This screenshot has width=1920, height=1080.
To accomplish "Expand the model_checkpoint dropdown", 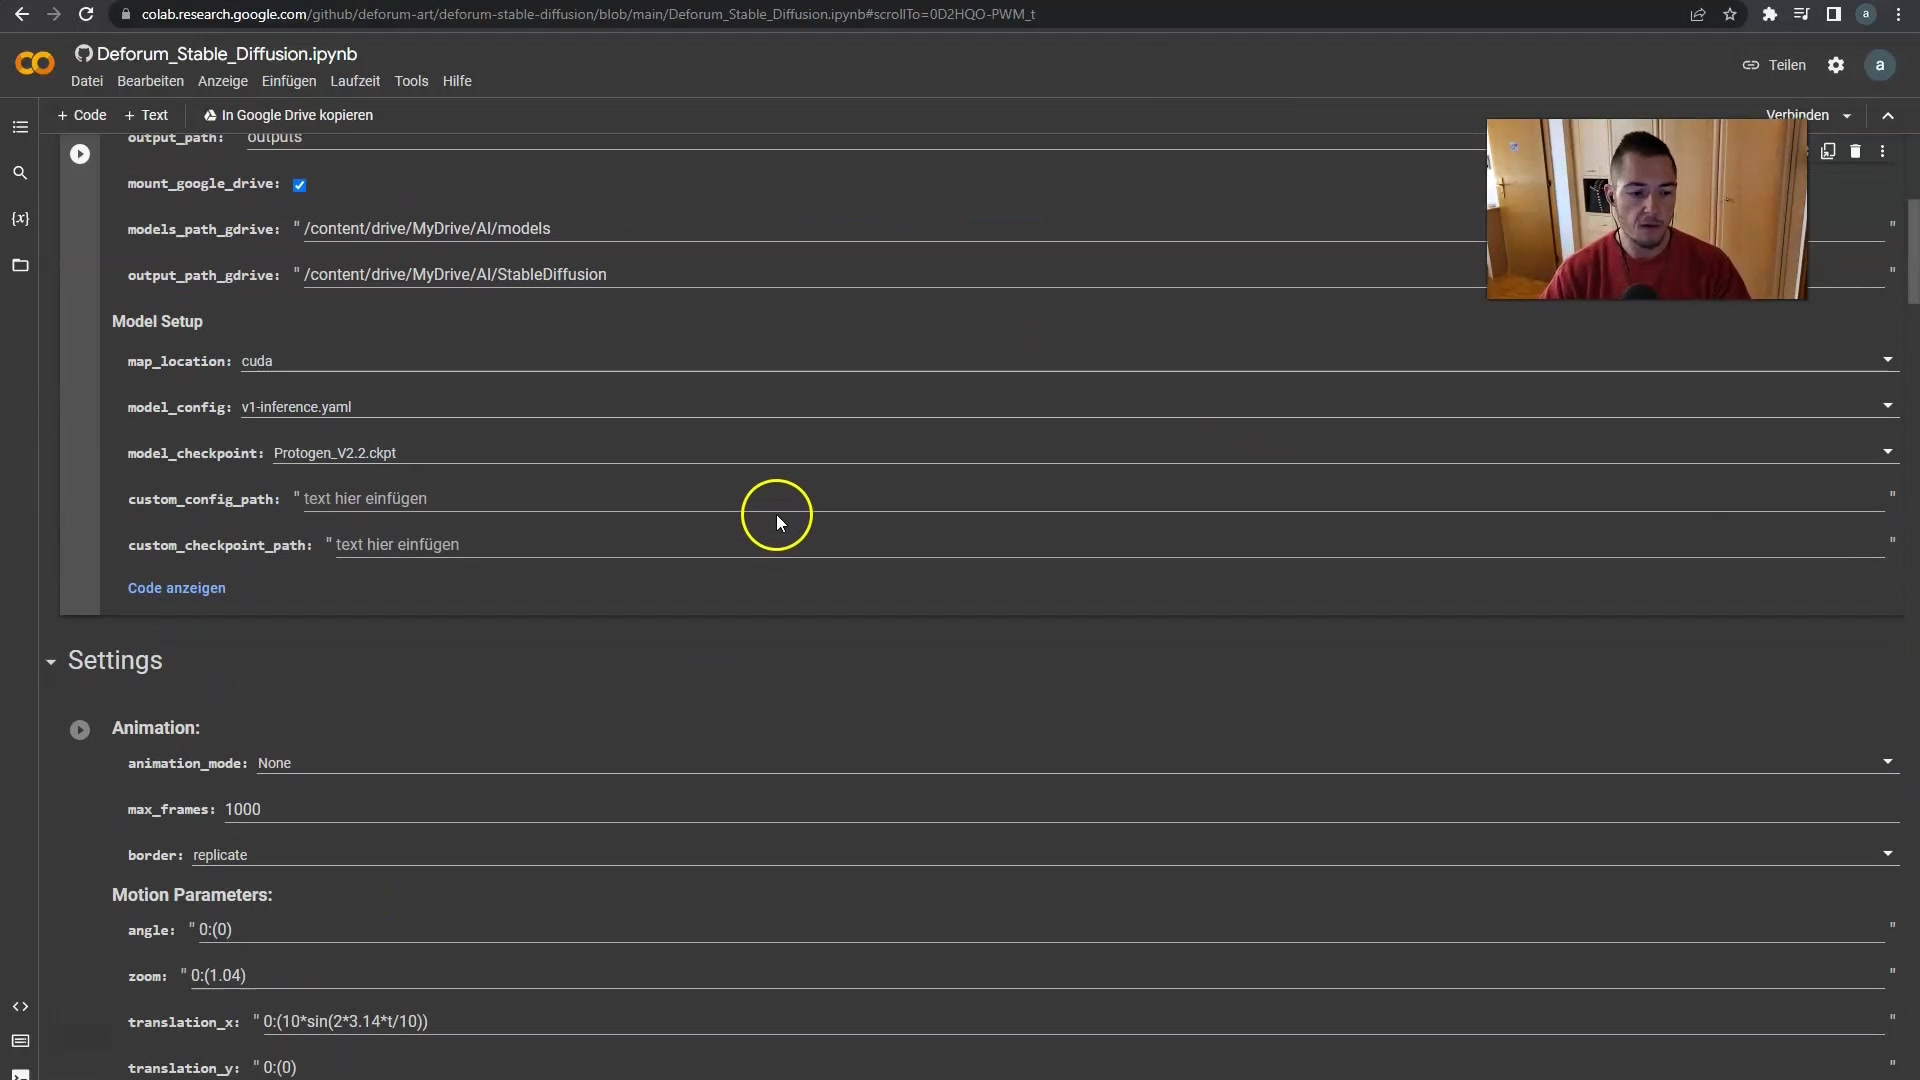I will [x=1887, y=452].
